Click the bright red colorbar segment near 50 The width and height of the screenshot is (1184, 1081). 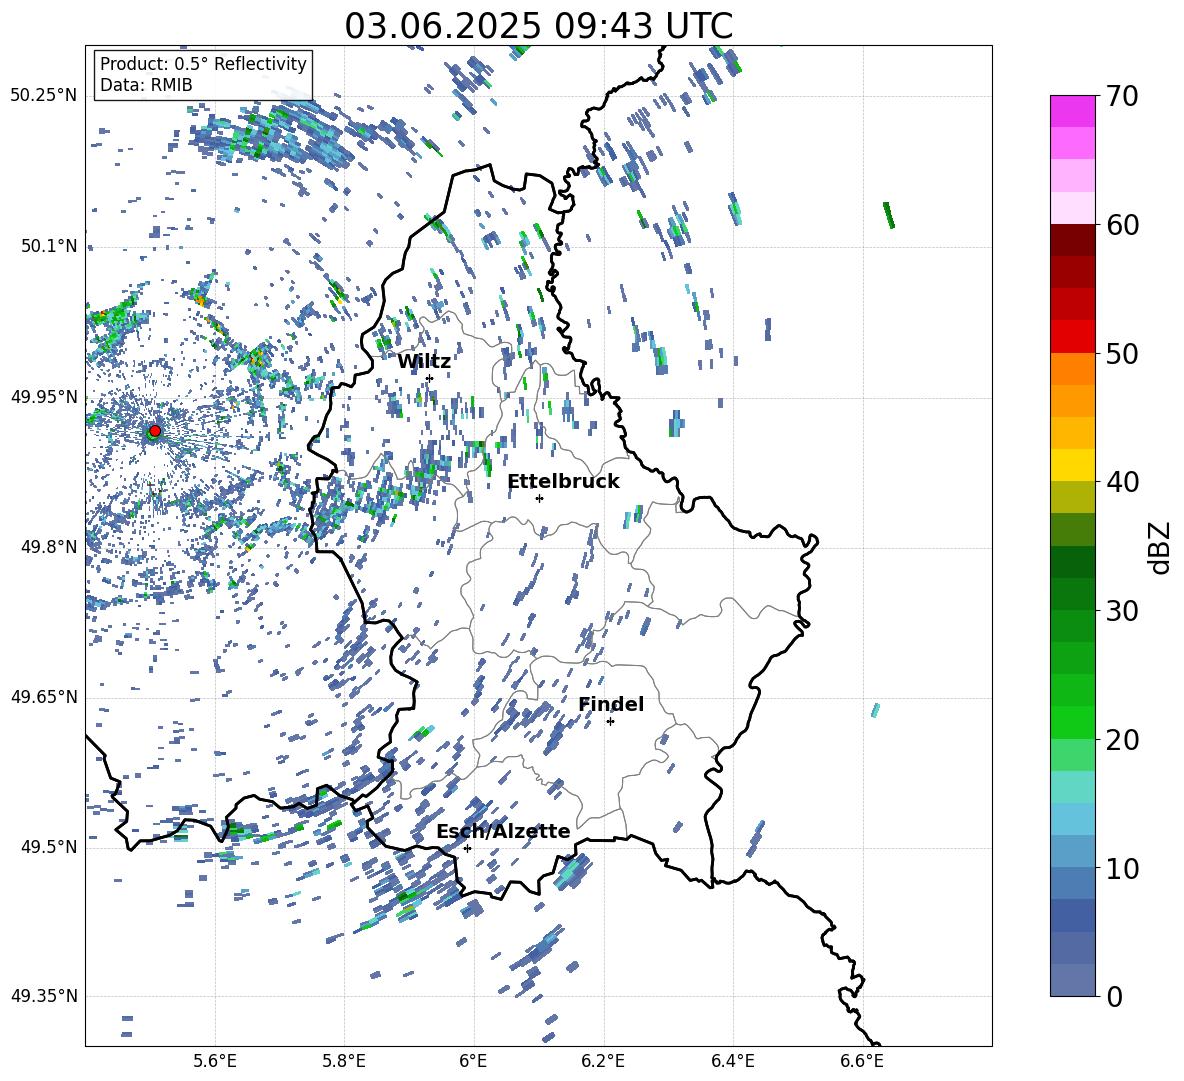click(1072, 337)
